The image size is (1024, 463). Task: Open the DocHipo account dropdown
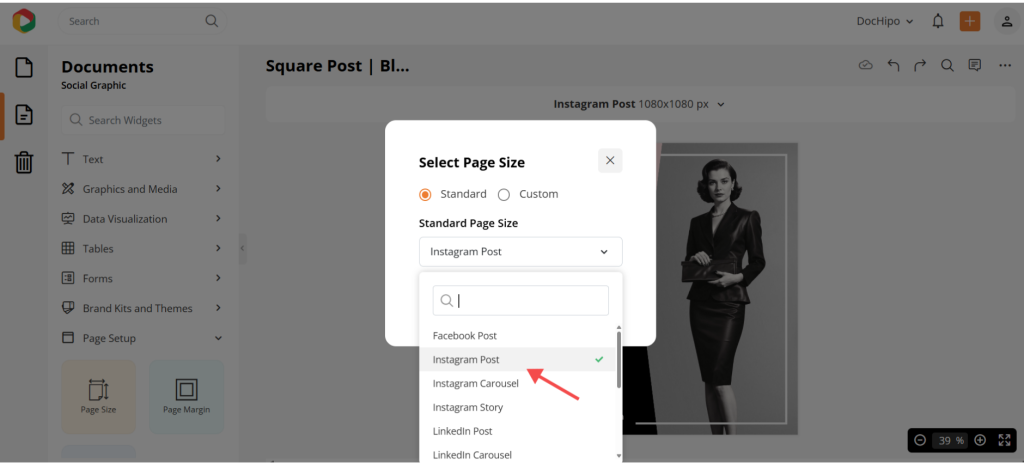pyautogui.click(x=886, y=21)
